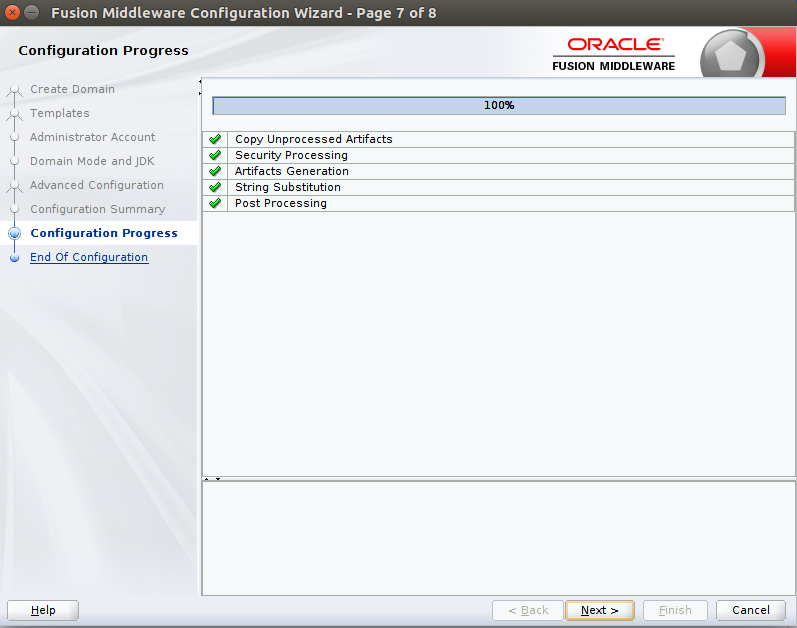Select Templates step in navigation
This screenshot has height=628, width=797.
[x=59, y=113]
